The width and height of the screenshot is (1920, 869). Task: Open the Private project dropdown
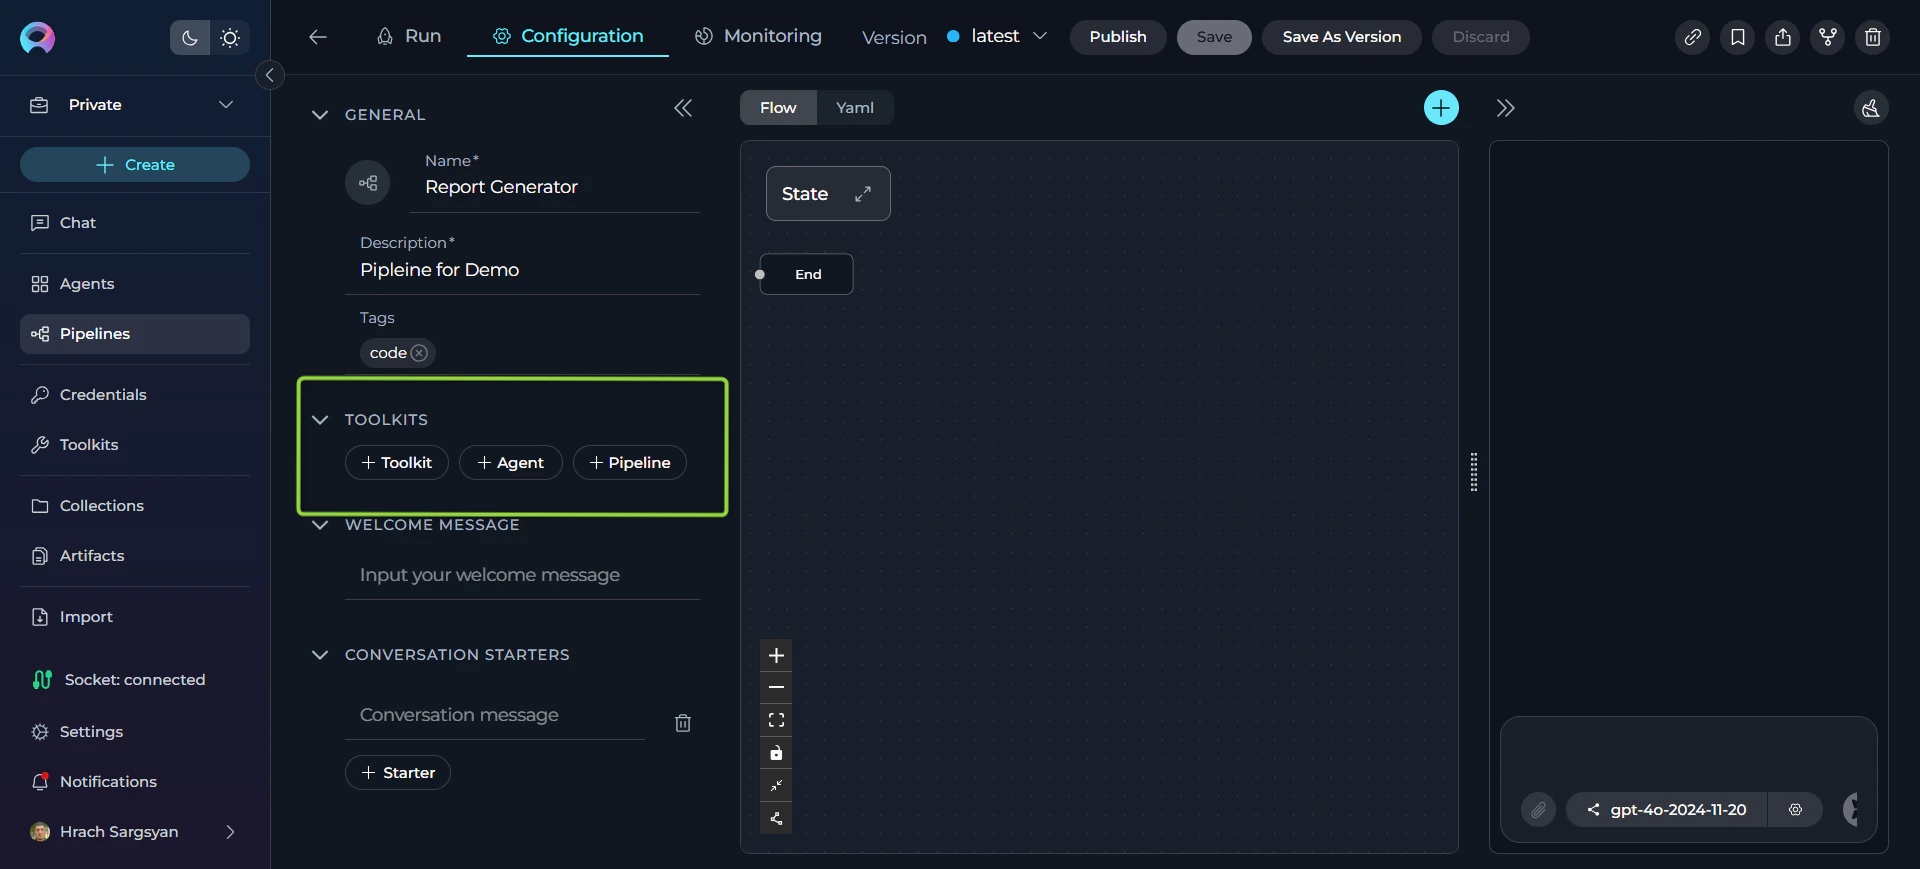(134, 105)
